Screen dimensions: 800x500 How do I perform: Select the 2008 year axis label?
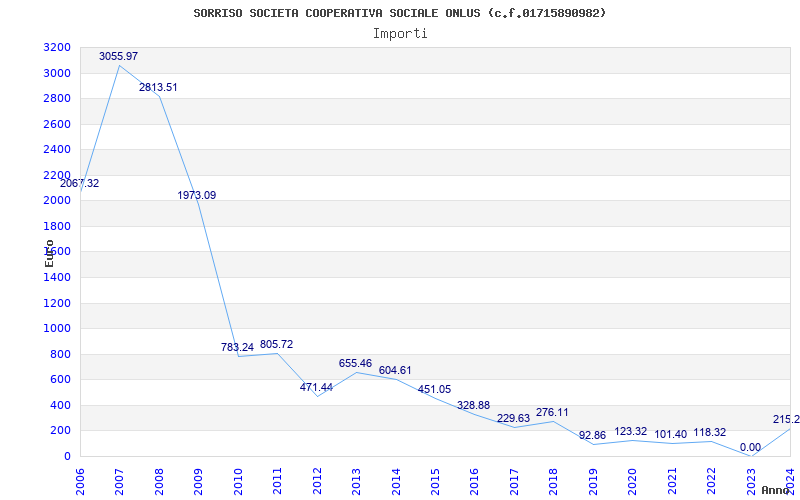(159, 483)
